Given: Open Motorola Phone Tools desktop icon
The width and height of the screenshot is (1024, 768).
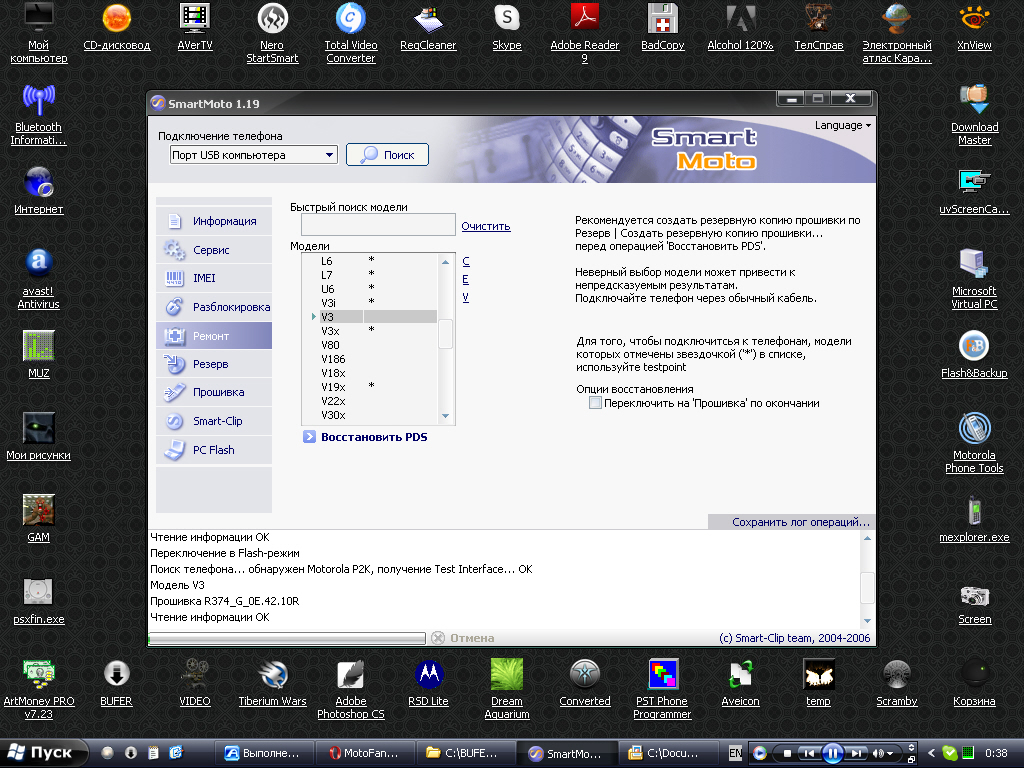Looking at the screenshot, I should [x=974, y=443].
